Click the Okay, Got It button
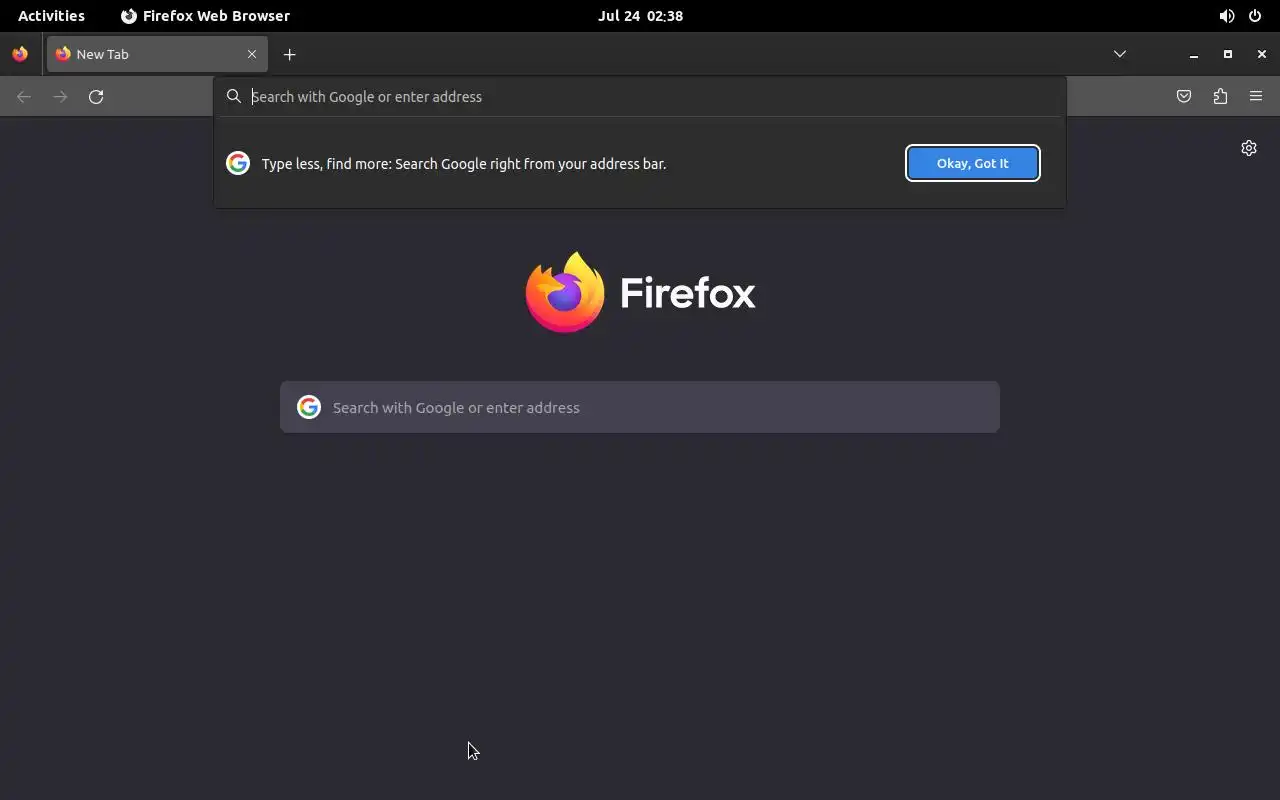1280x800 pixels. click(973, 163)
